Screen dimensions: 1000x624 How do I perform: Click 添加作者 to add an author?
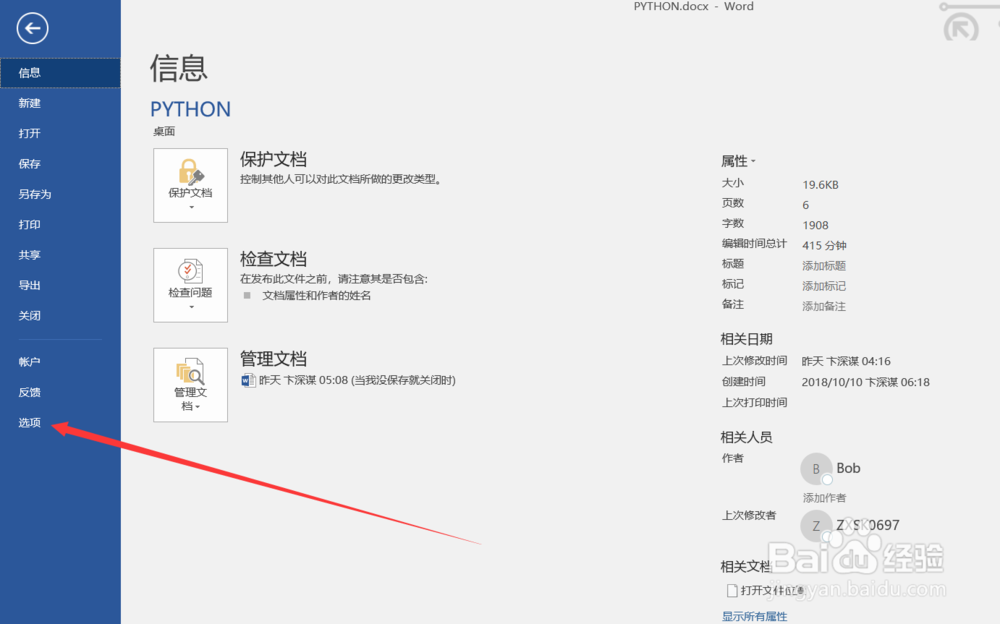pyautogui.click(x=824, y=497)
